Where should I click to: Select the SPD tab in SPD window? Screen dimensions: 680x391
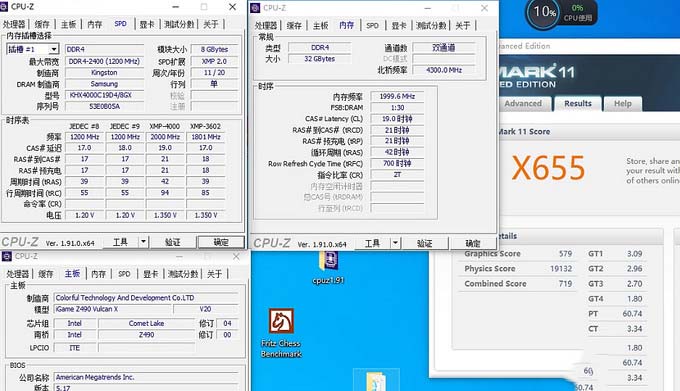(x=121, y=24)
